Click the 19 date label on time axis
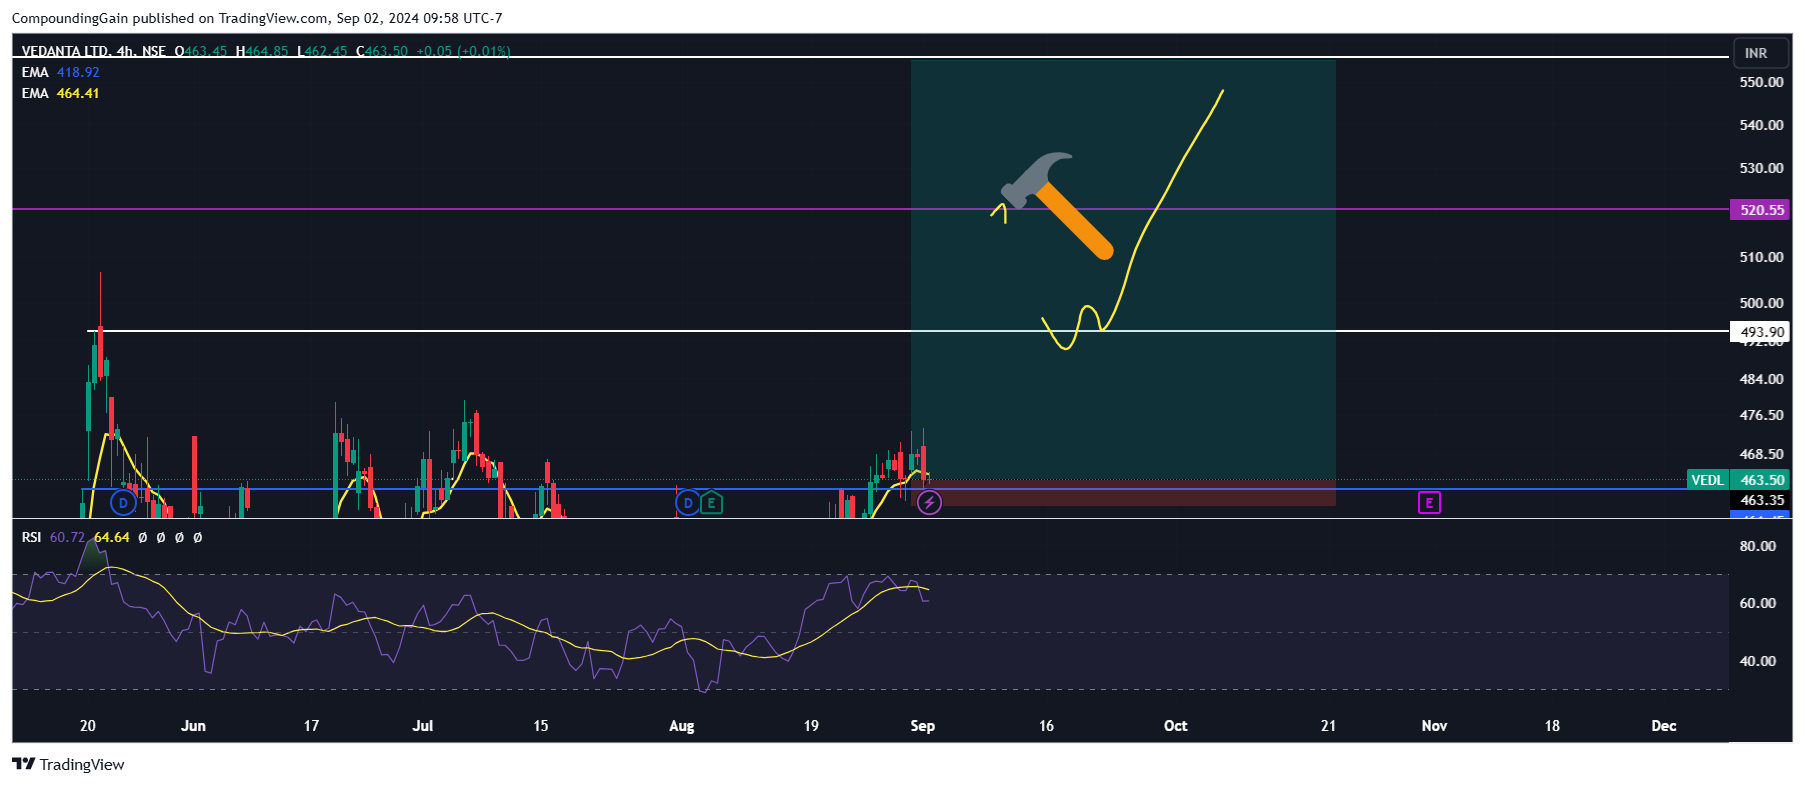The image size is (1805, 785). point(811,726)
